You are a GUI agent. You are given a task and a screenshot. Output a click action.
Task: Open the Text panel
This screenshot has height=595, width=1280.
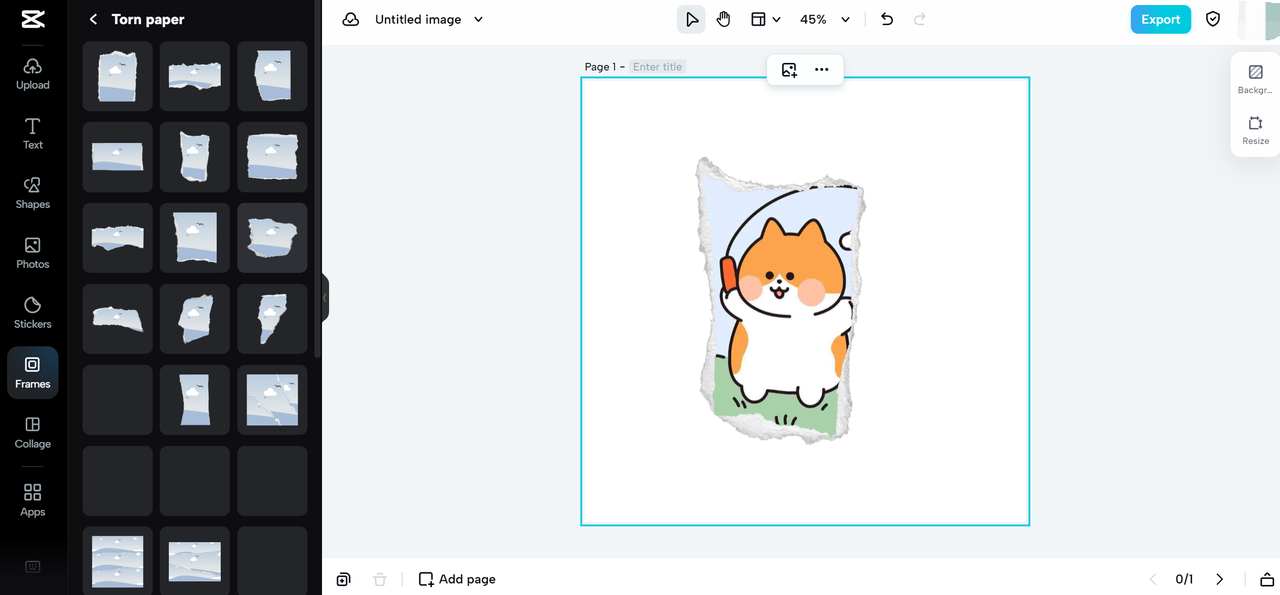[x=33, y=133]
